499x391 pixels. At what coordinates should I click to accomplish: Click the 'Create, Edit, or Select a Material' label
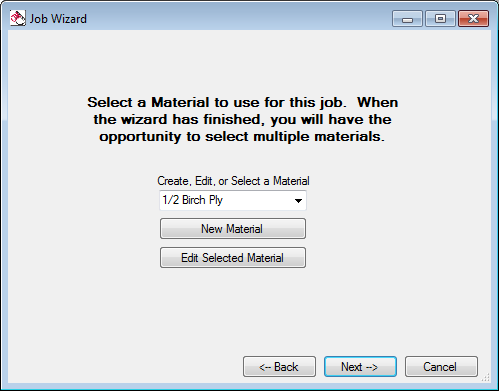233,181
